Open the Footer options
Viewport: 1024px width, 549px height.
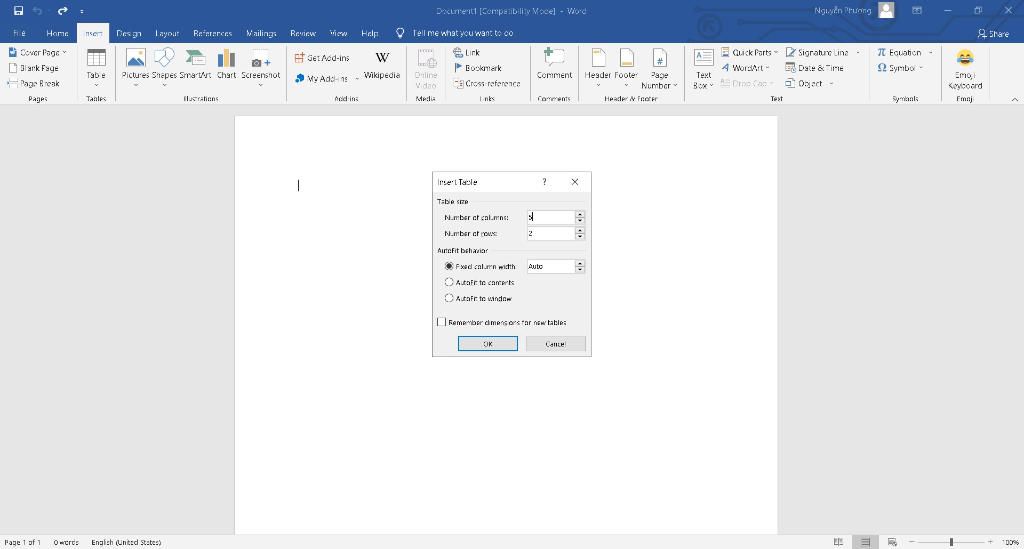coord(626,68)
